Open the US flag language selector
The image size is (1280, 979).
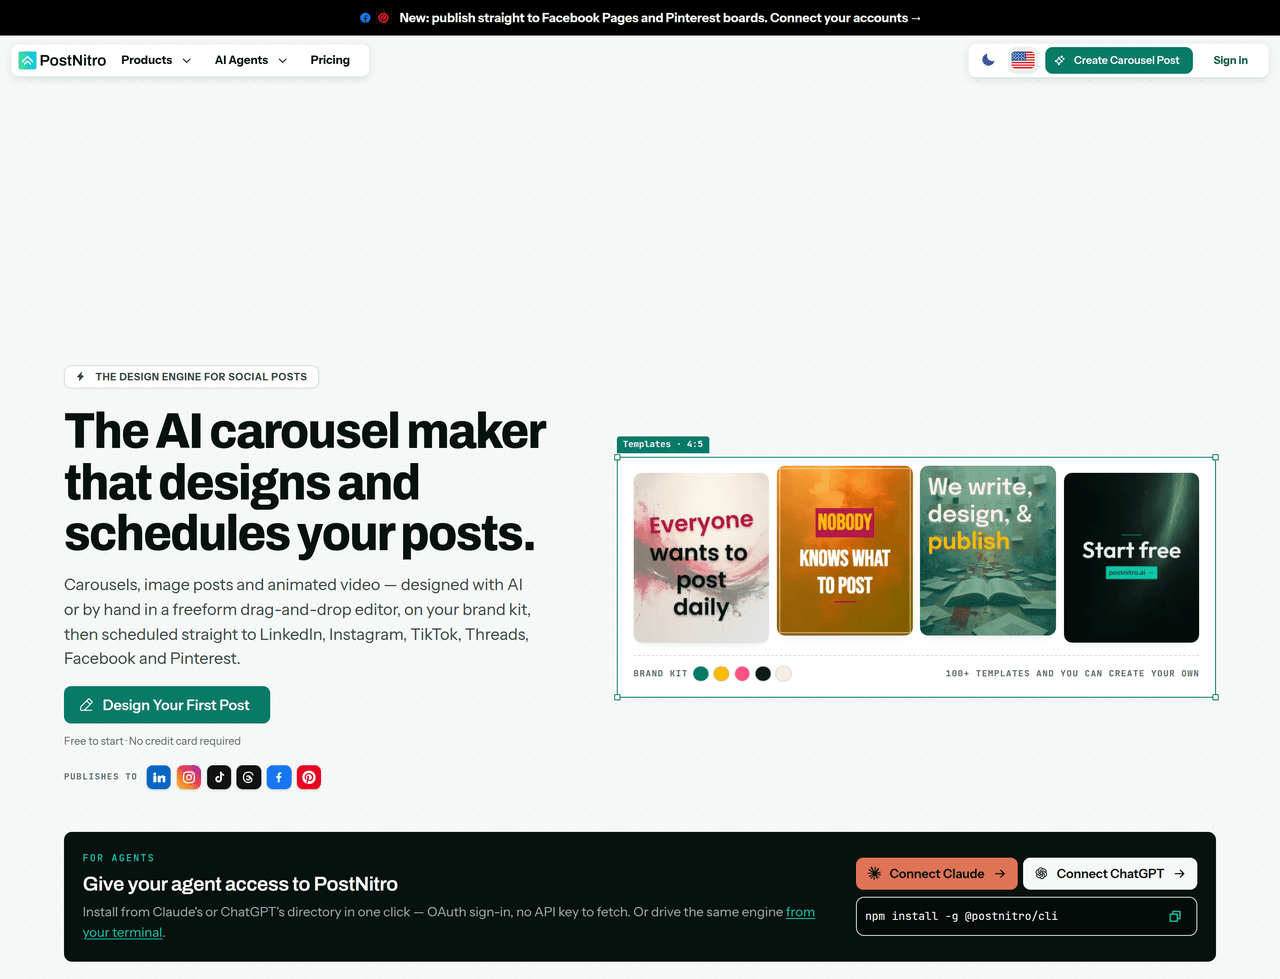pos(1022,60)
